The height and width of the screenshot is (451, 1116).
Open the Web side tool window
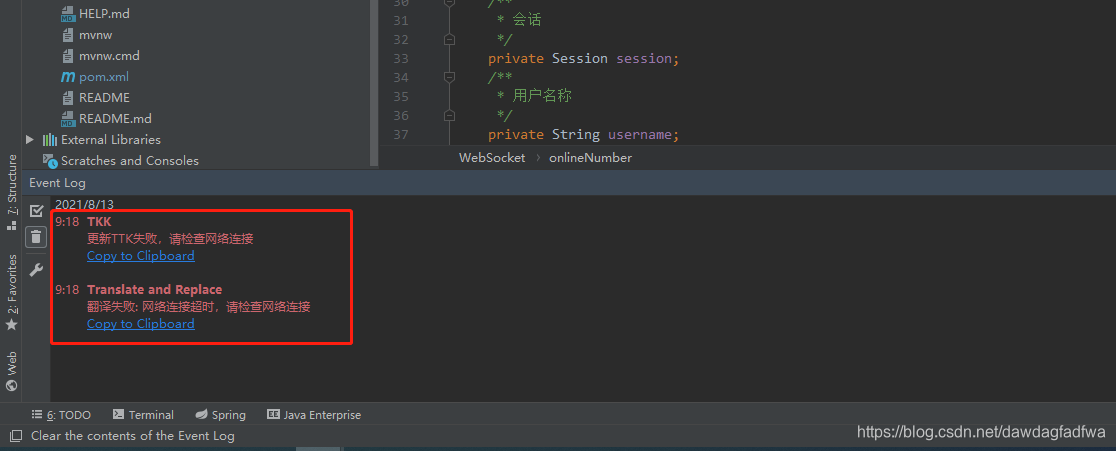pyautogui.click(x=11, y=371)
